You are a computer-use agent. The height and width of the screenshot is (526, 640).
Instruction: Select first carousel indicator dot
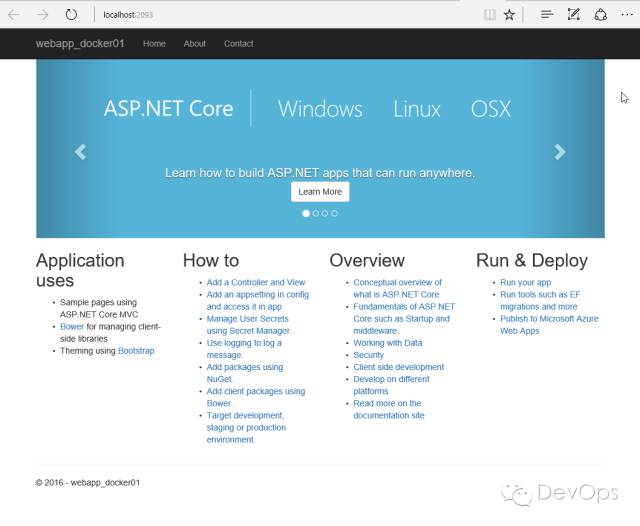point(306,213)
